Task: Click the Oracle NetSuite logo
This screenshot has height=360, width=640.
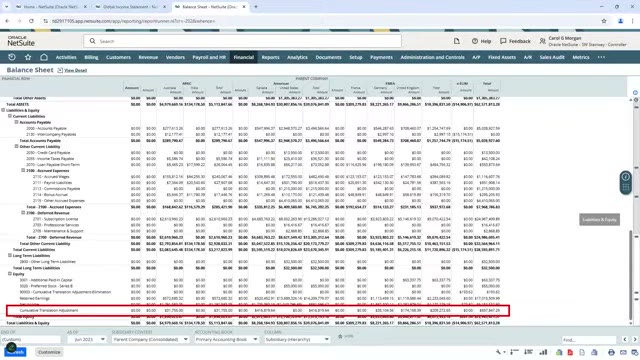Action: pos(21,41)
